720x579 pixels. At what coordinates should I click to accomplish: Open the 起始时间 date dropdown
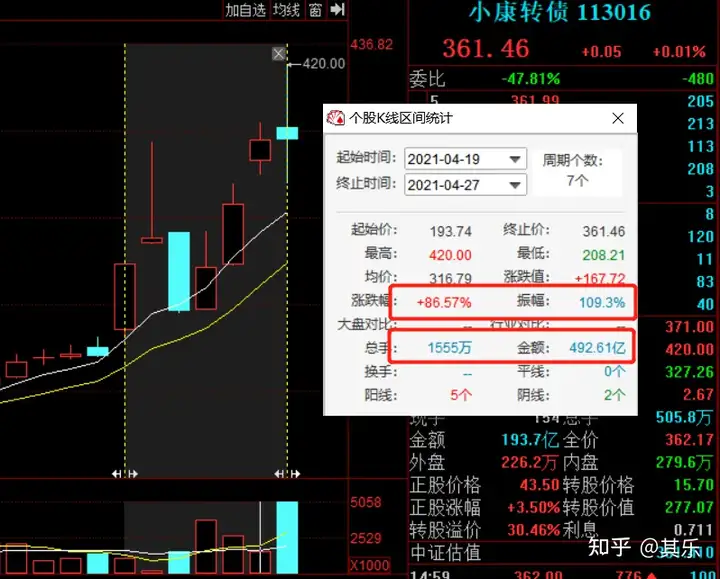(x=515, y=159)
